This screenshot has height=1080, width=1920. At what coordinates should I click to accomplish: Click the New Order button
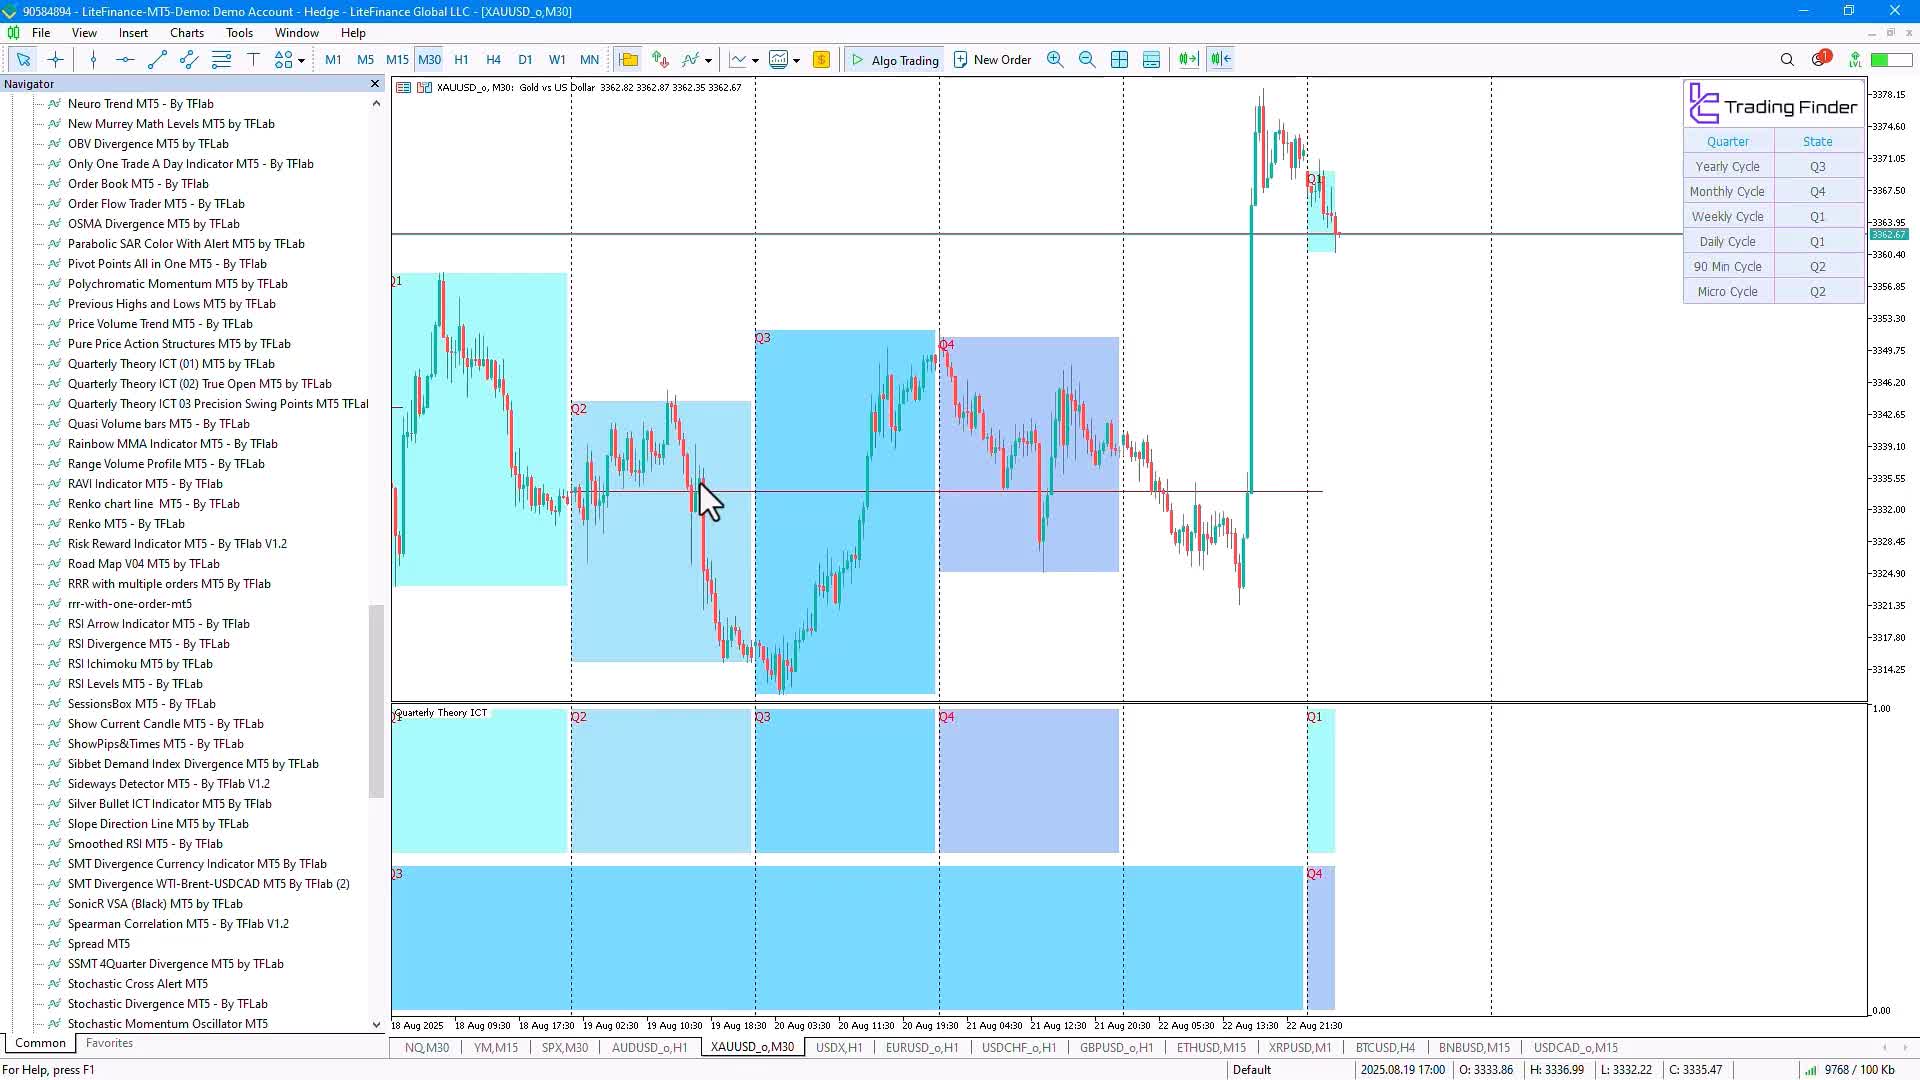992,60
